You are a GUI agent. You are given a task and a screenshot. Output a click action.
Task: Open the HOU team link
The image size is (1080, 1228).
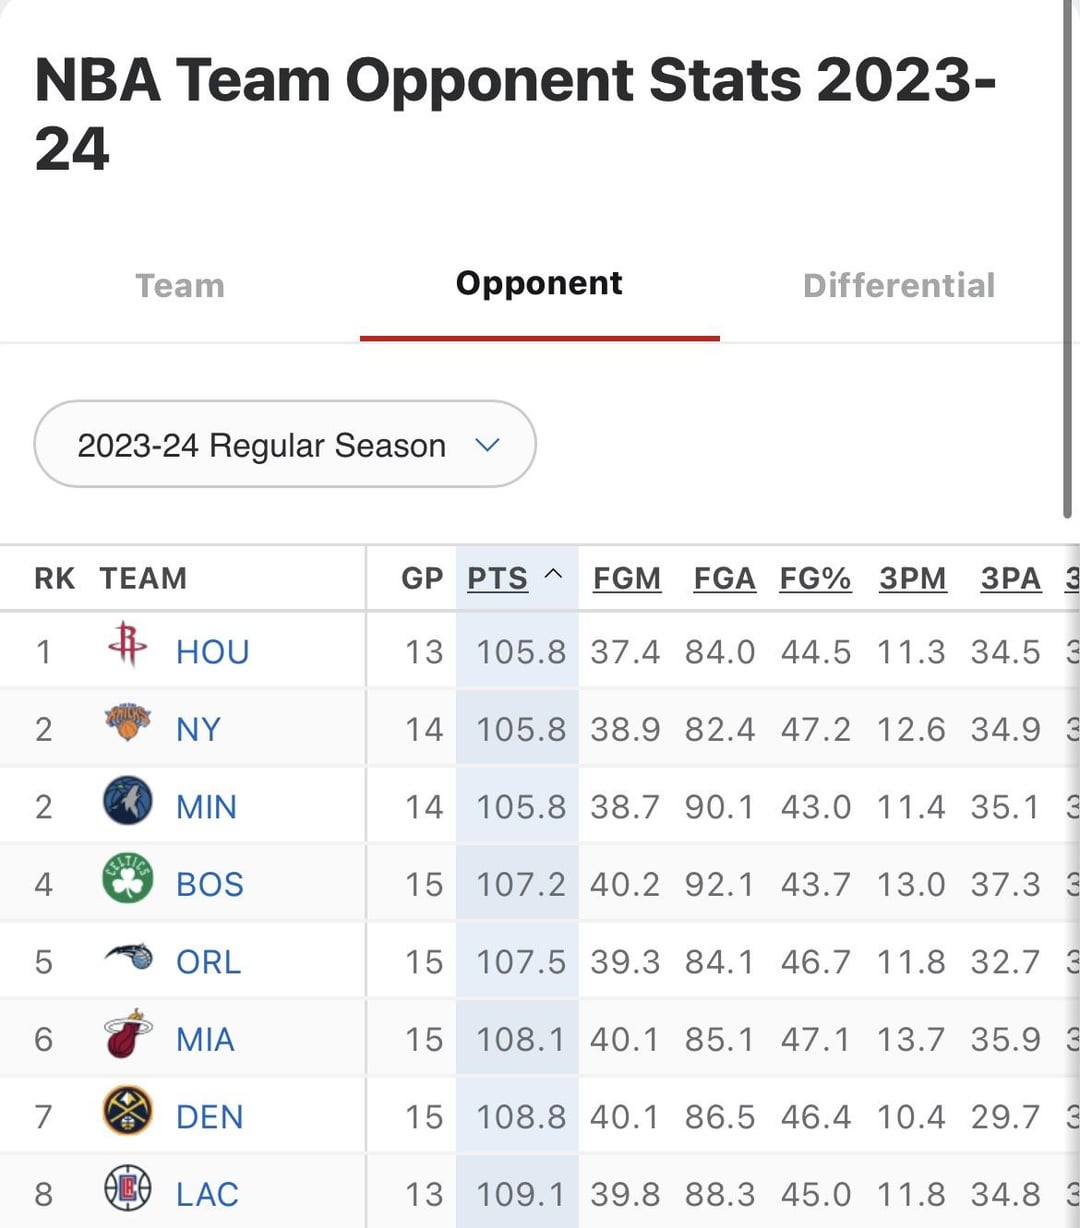pyautogui.click(x=212, y=652)
